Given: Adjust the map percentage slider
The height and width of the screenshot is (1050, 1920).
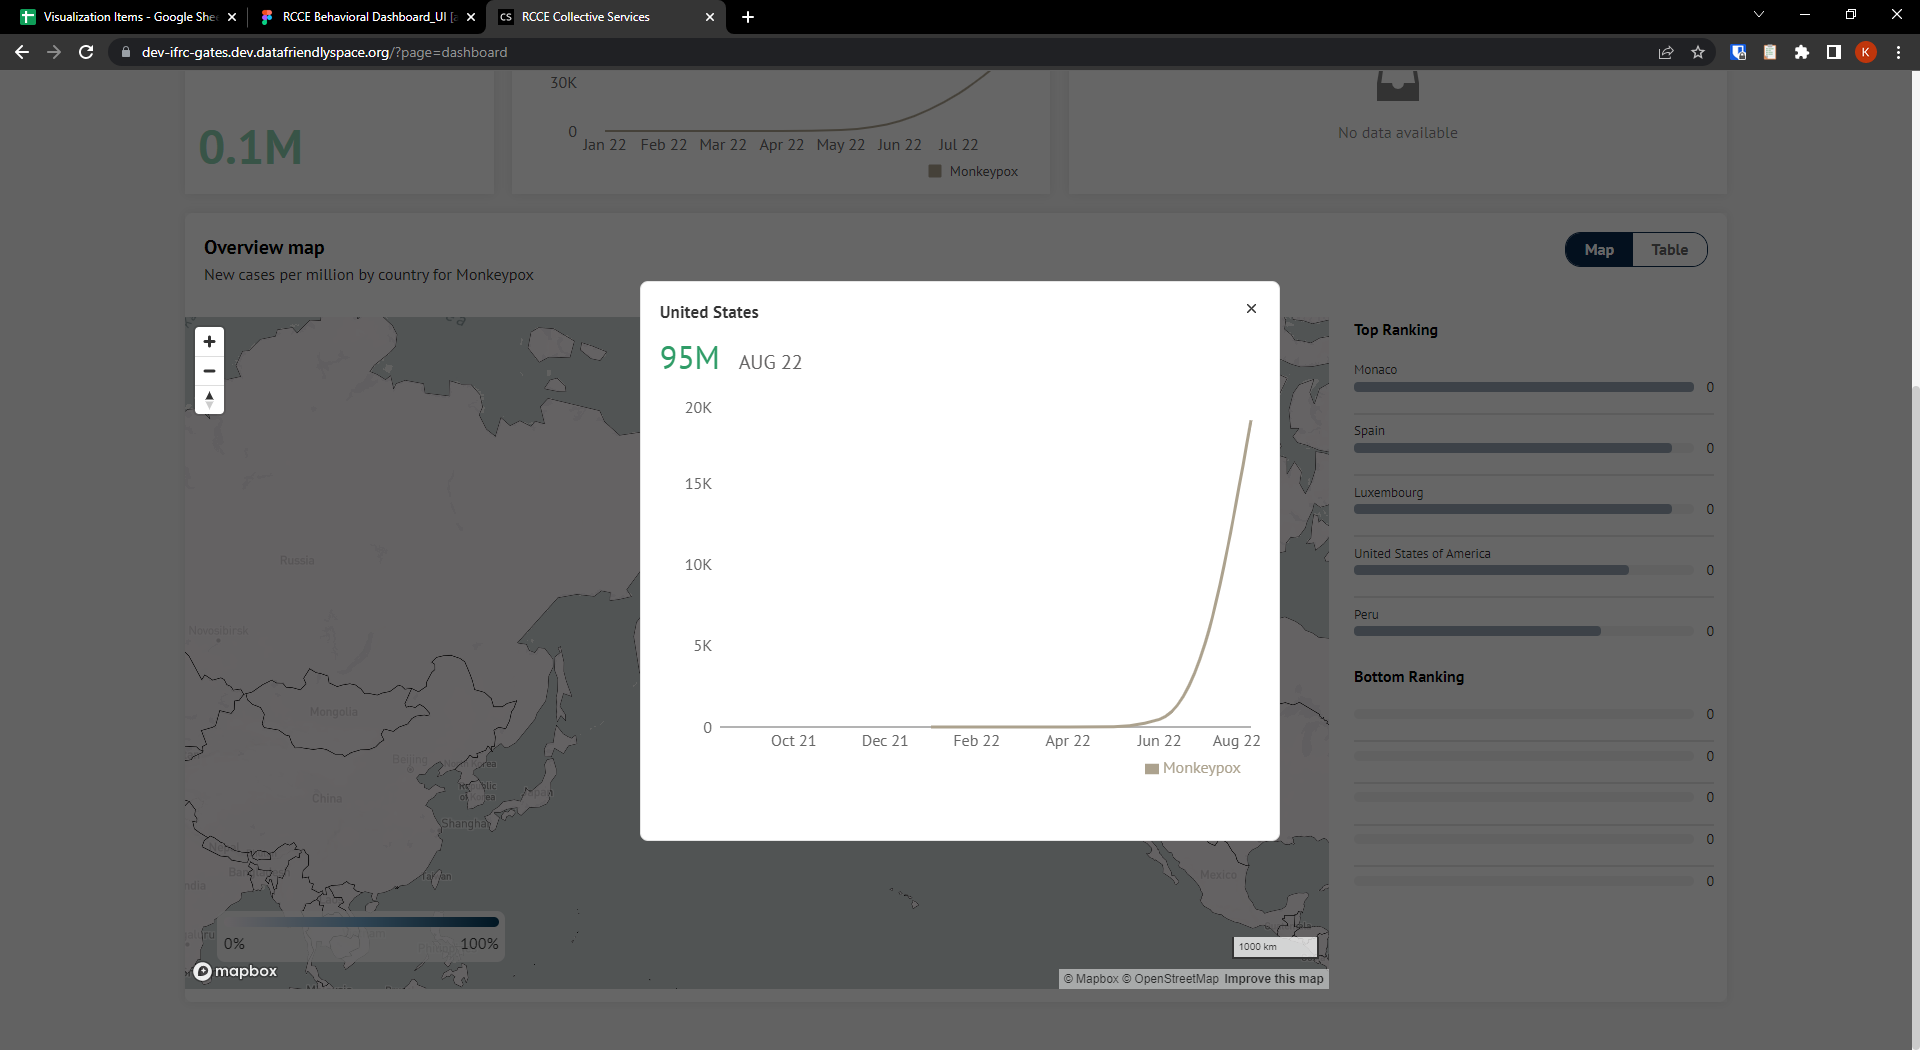Looking at the screenshot, I should (x=360, y=921).
